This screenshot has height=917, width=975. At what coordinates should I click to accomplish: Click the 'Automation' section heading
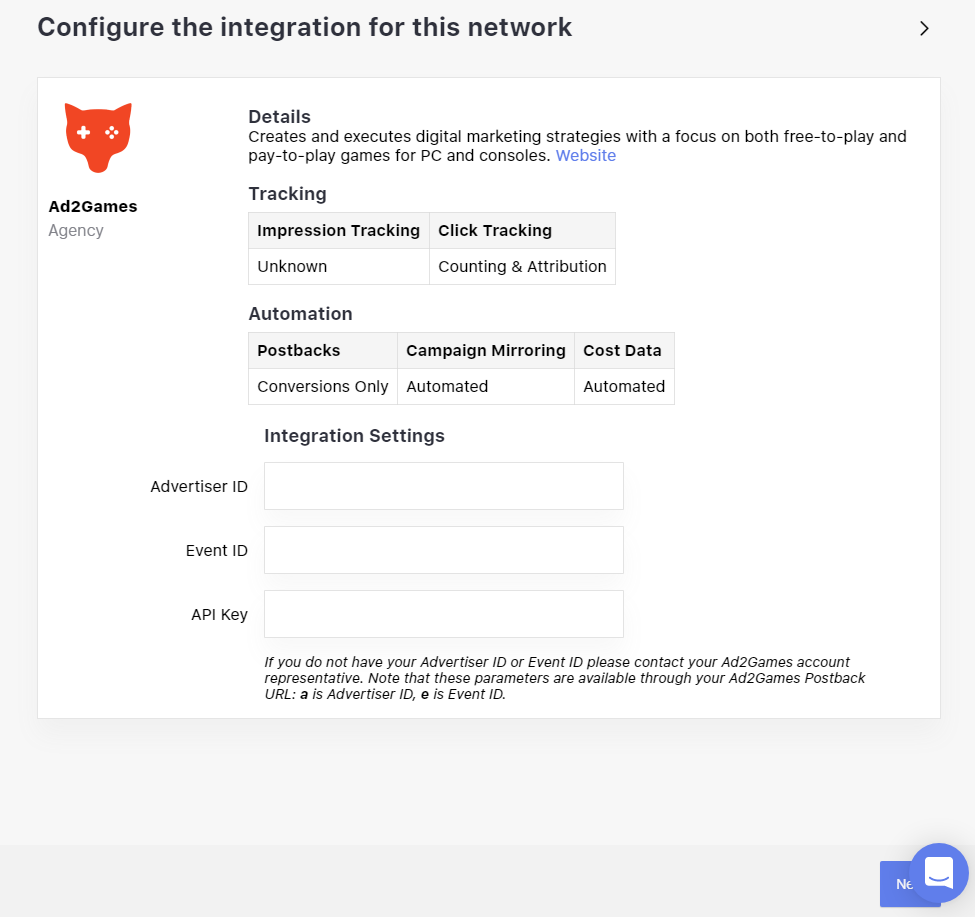coord(300,314)
